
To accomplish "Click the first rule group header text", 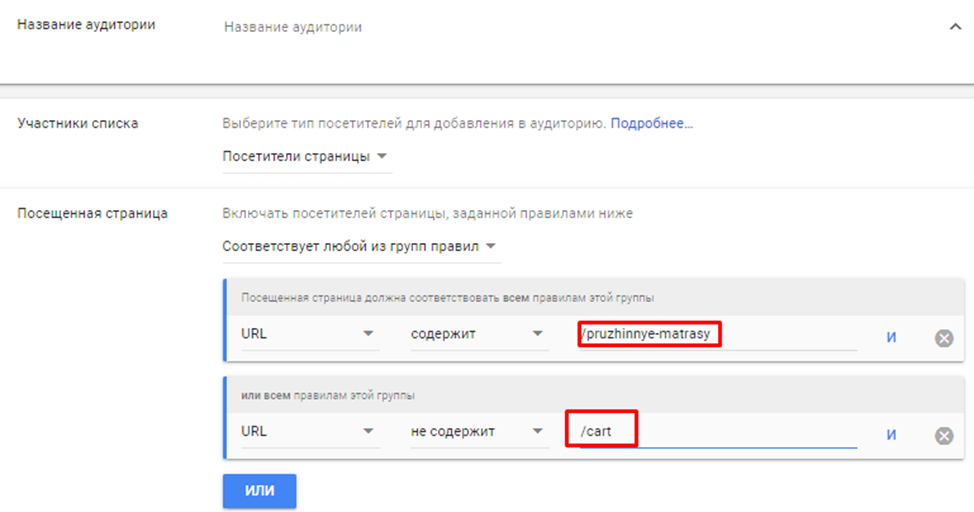I will point(447,298).
